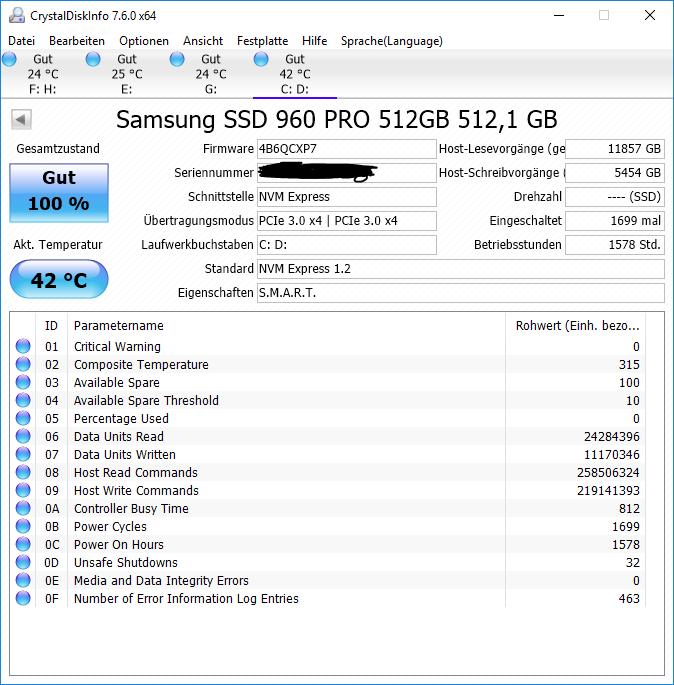Click the Firmware field 4B6QCXP7
The image size is (674, 685).
point(346,149)
